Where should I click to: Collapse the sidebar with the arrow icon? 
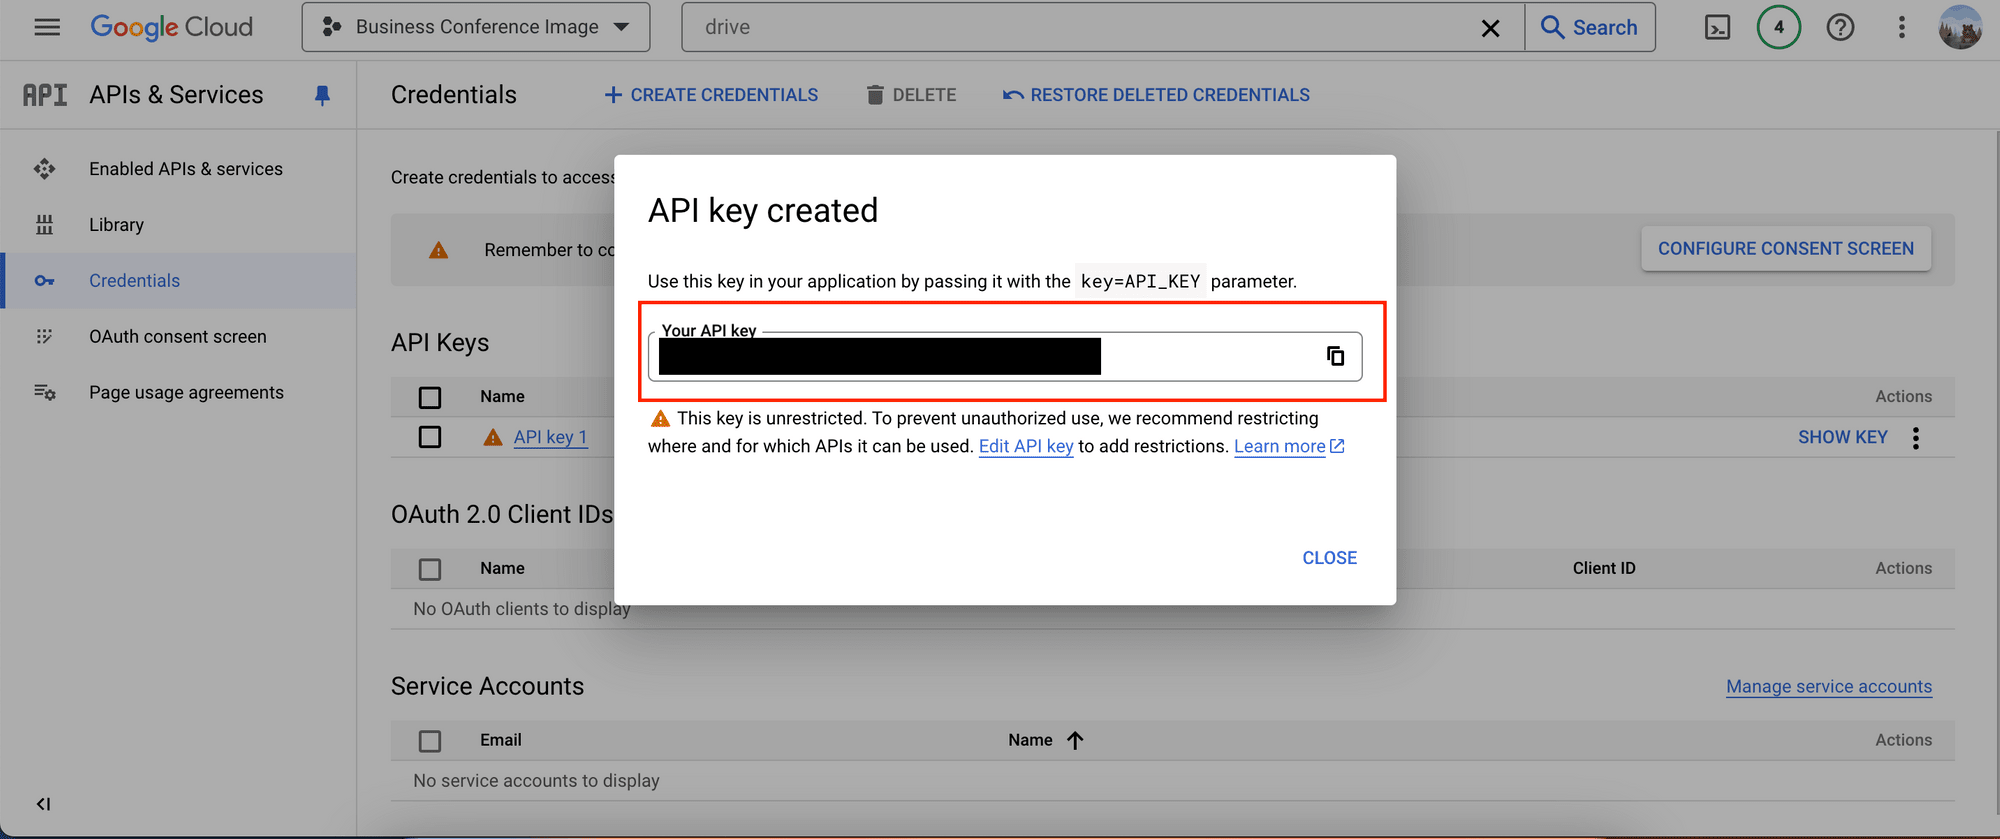click(43, 804)
